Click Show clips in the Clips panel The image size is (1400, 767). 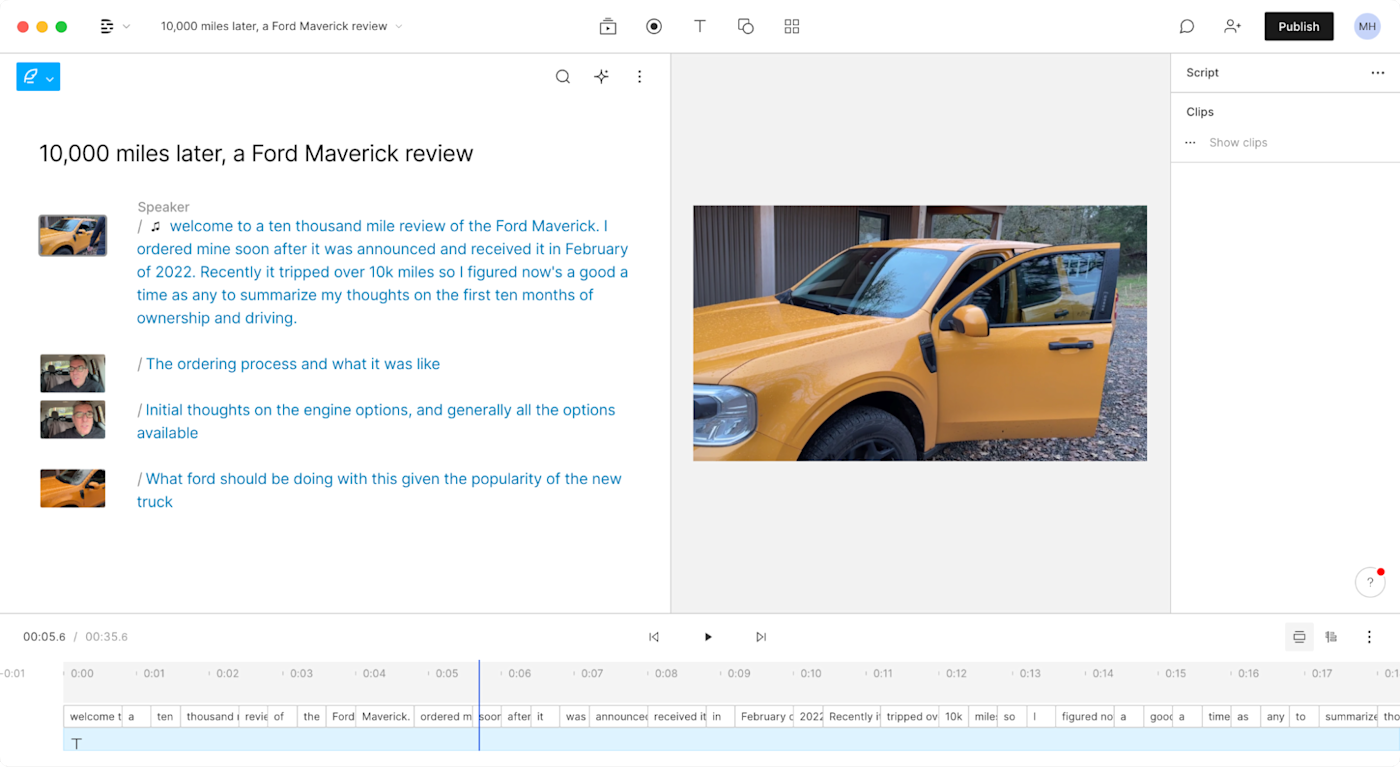point(1238,143)
